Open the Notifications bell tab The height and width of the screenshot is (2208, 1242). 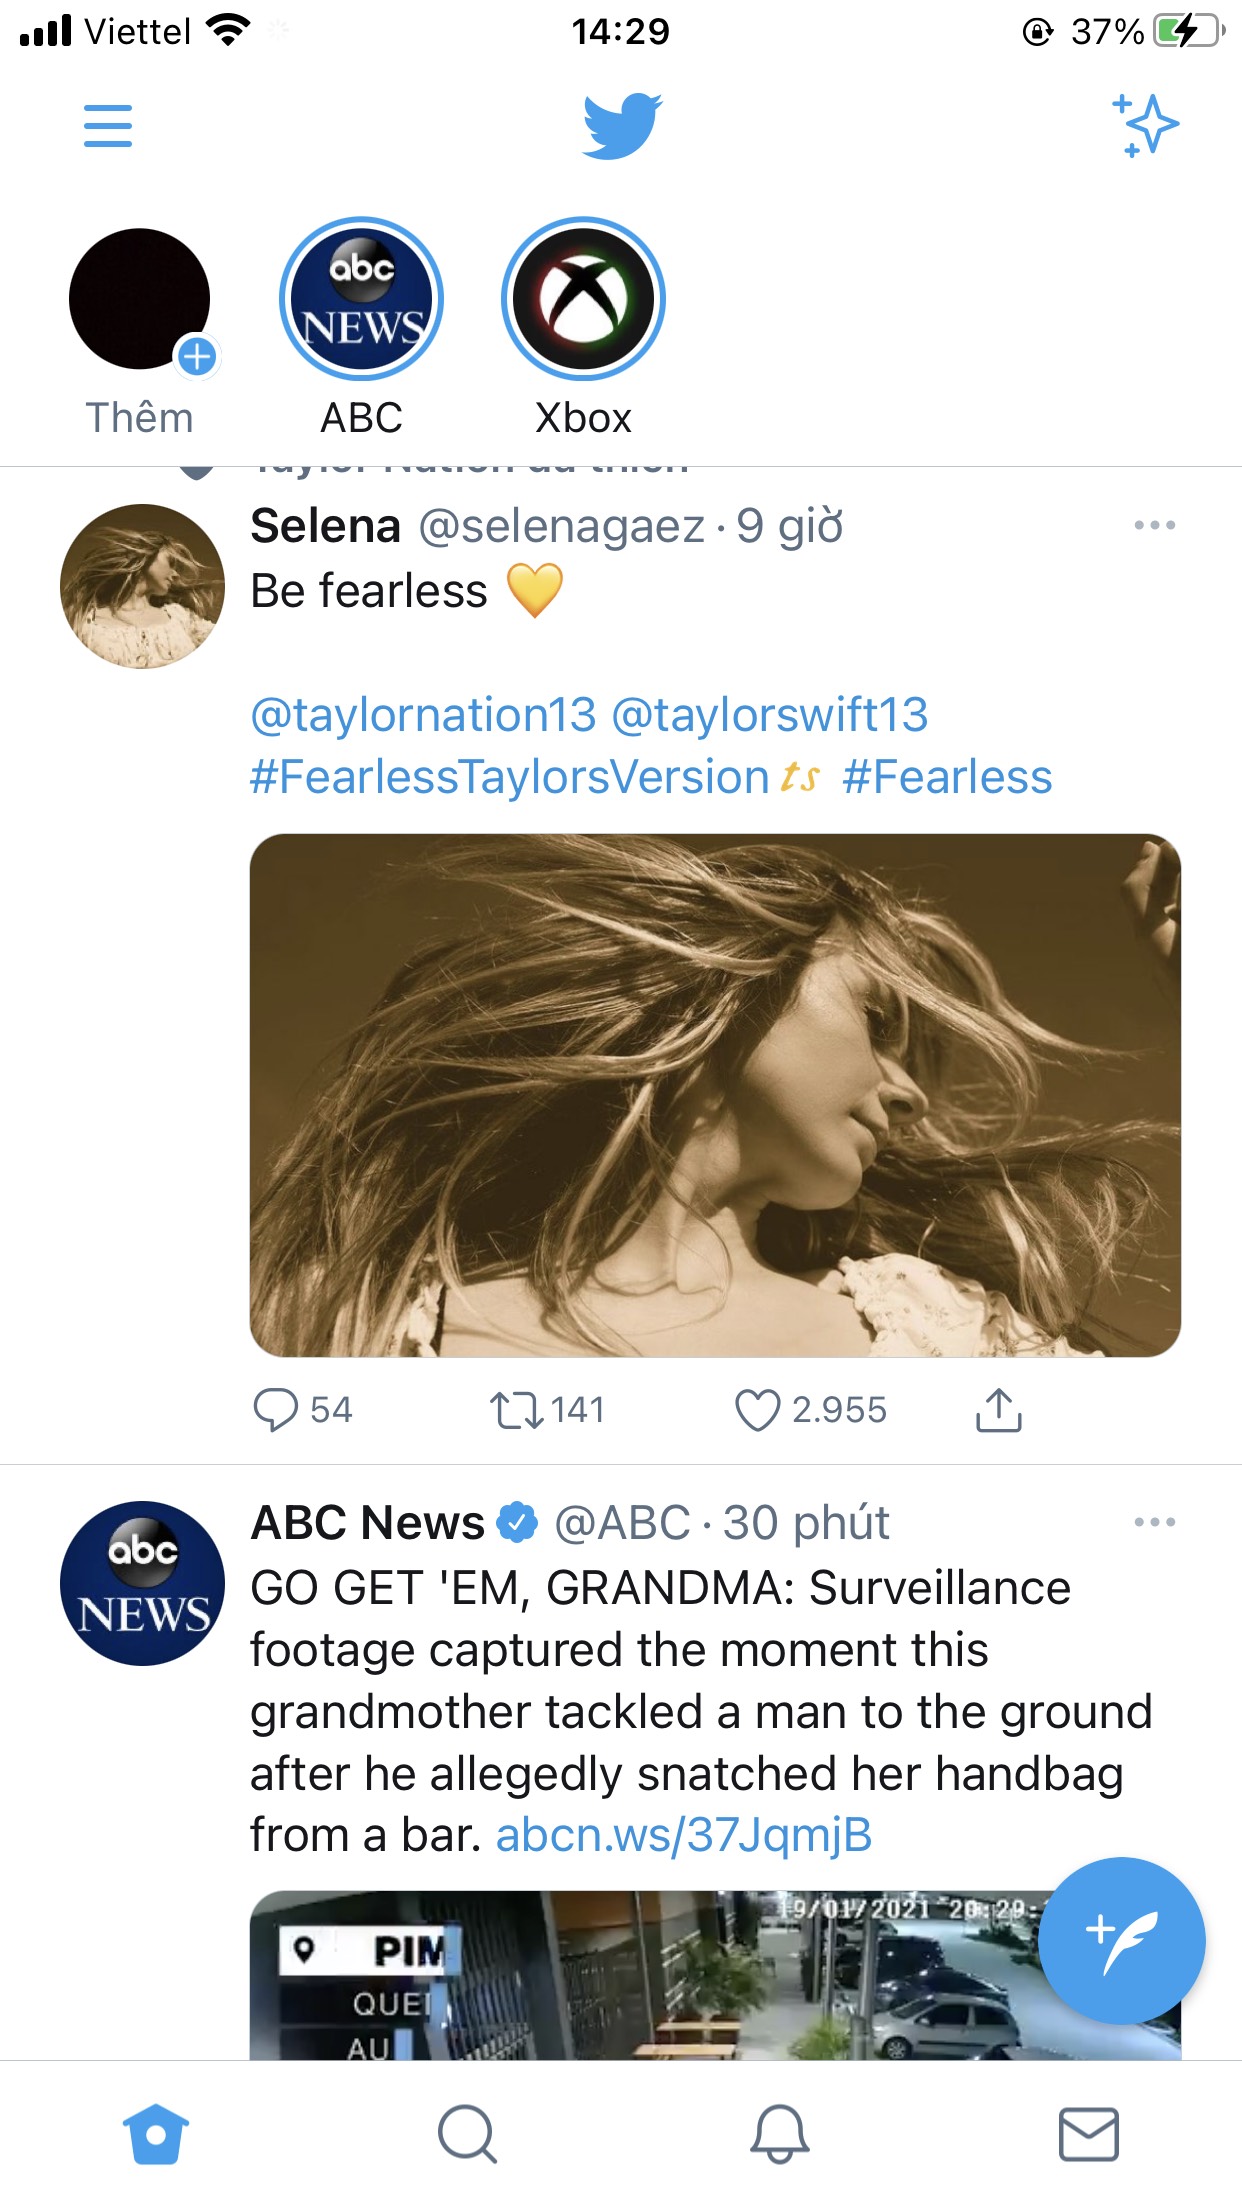779,2134
